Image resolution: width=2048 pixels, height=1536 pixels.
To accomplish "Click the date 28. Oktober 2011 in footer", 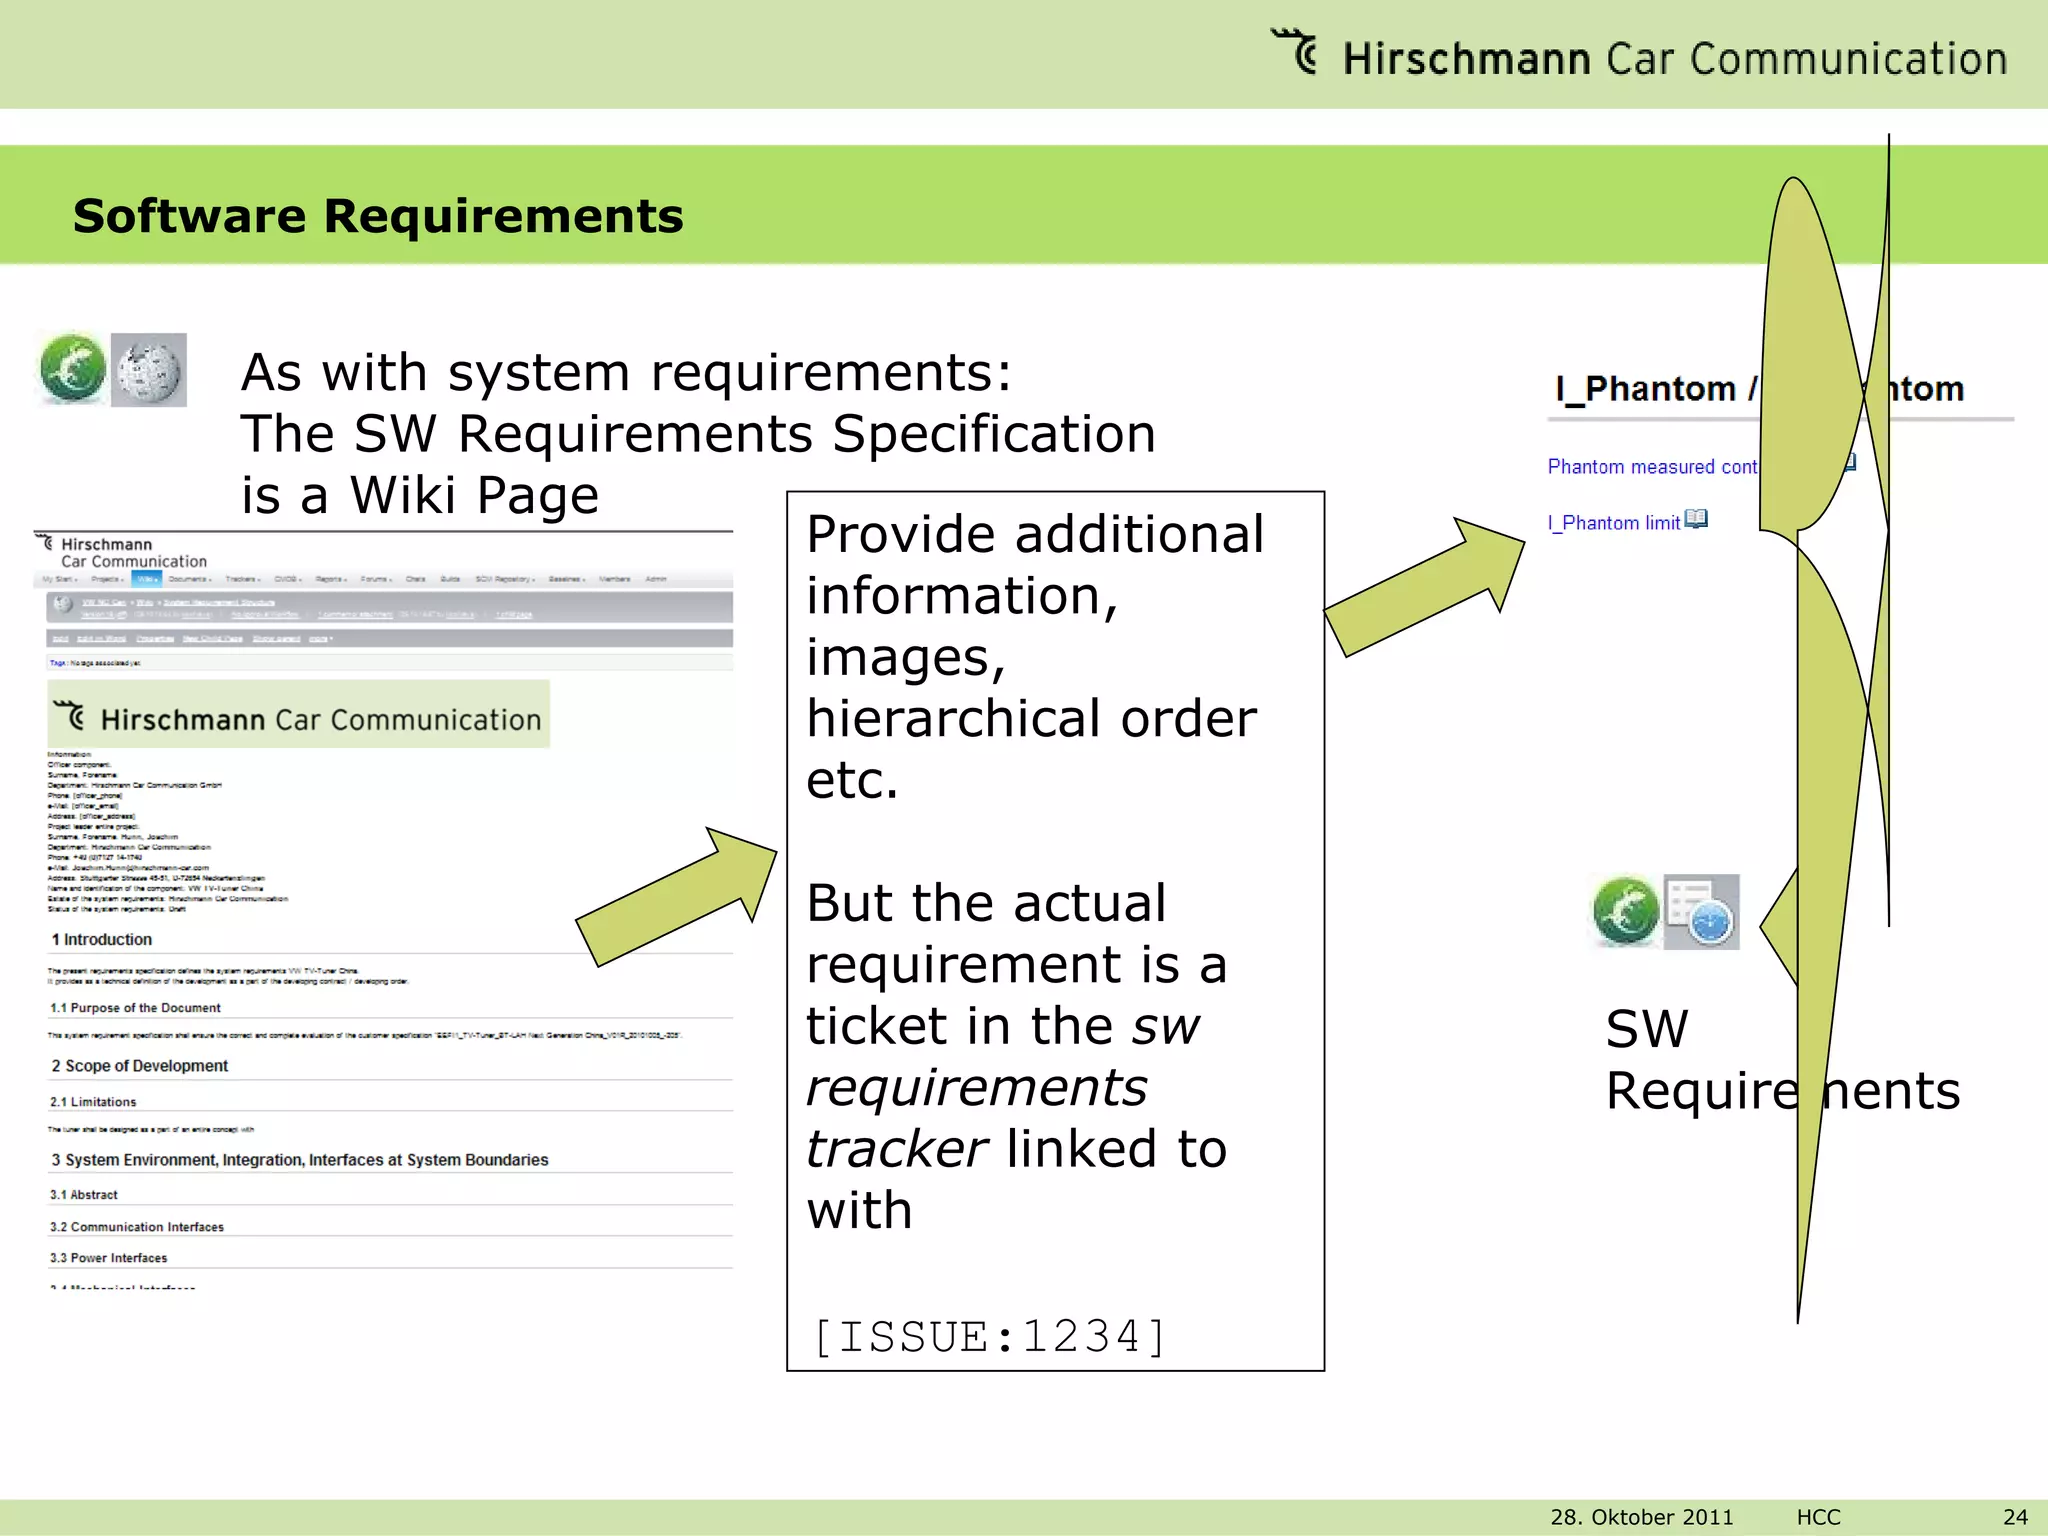I will (1642, 1517).
